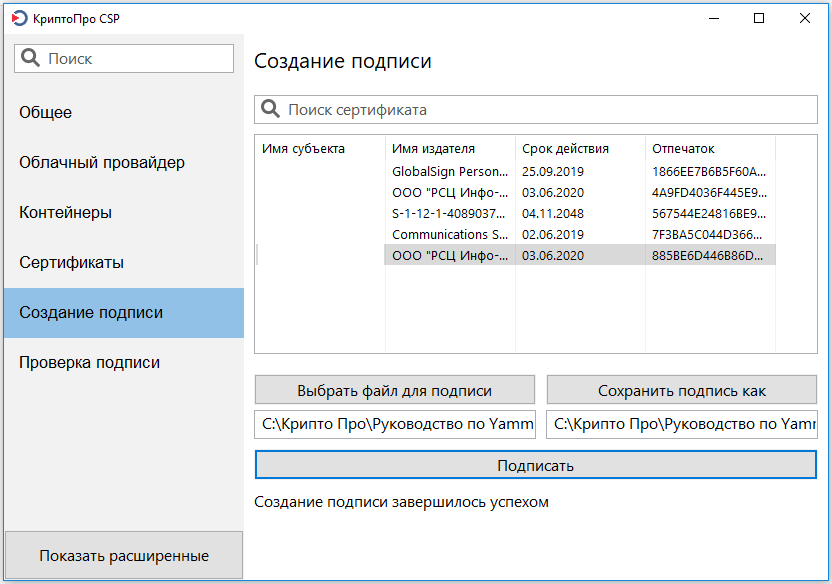832x584 pixels.
Task: Maximize the КриптоПро CSP window
Action: 759,19
